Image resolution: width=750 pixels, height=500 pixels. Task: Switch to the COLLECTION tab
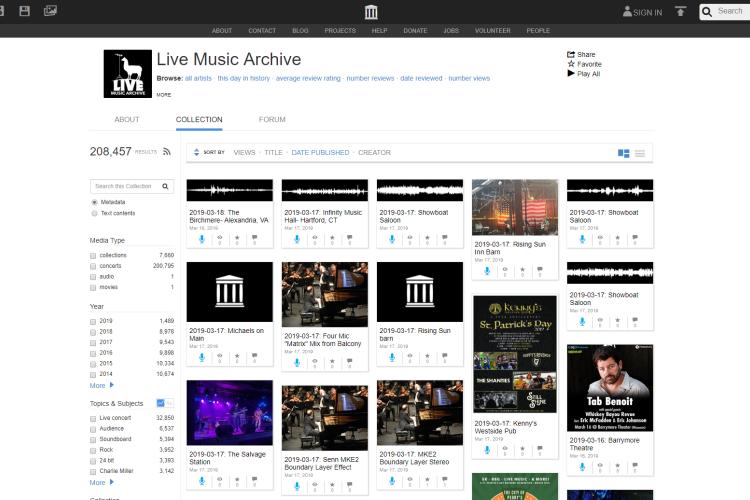tap(199, 120)
